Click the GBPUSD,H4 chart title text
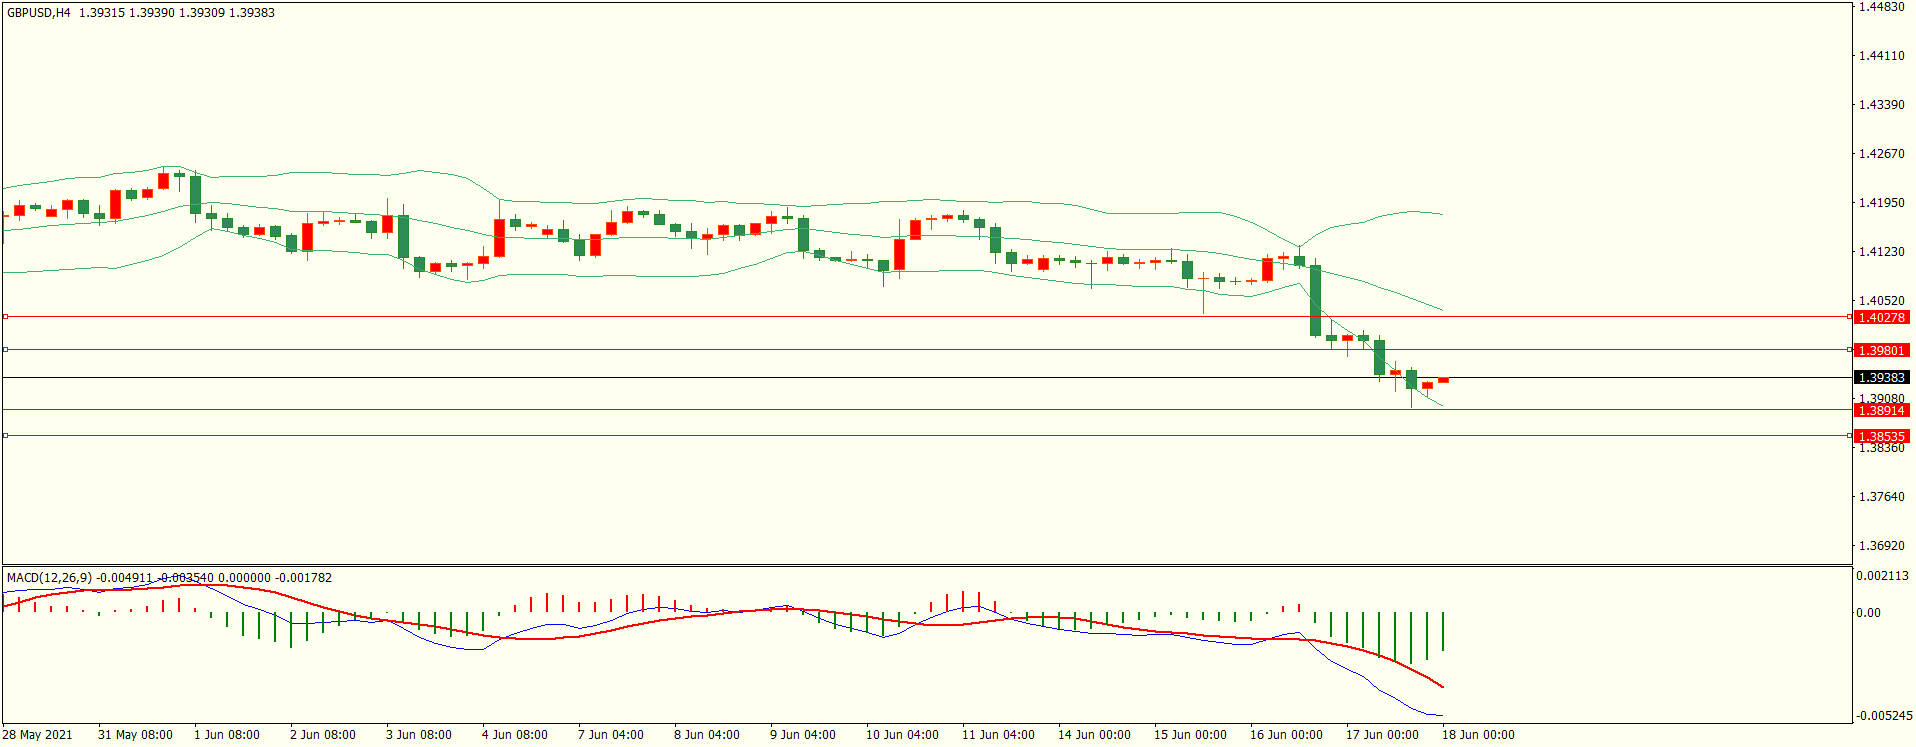Screen dimensions: 1916x747 pos(39,13)
